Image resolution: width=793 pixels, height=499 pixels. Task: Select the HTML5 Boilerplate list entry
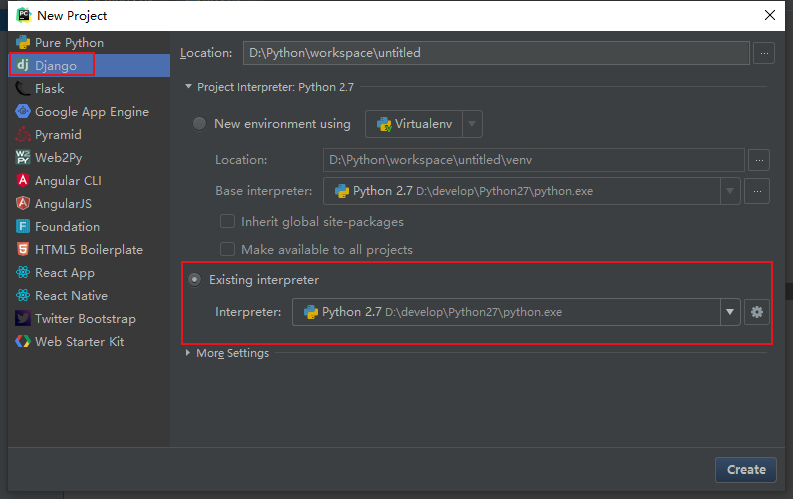click(89, 249)
